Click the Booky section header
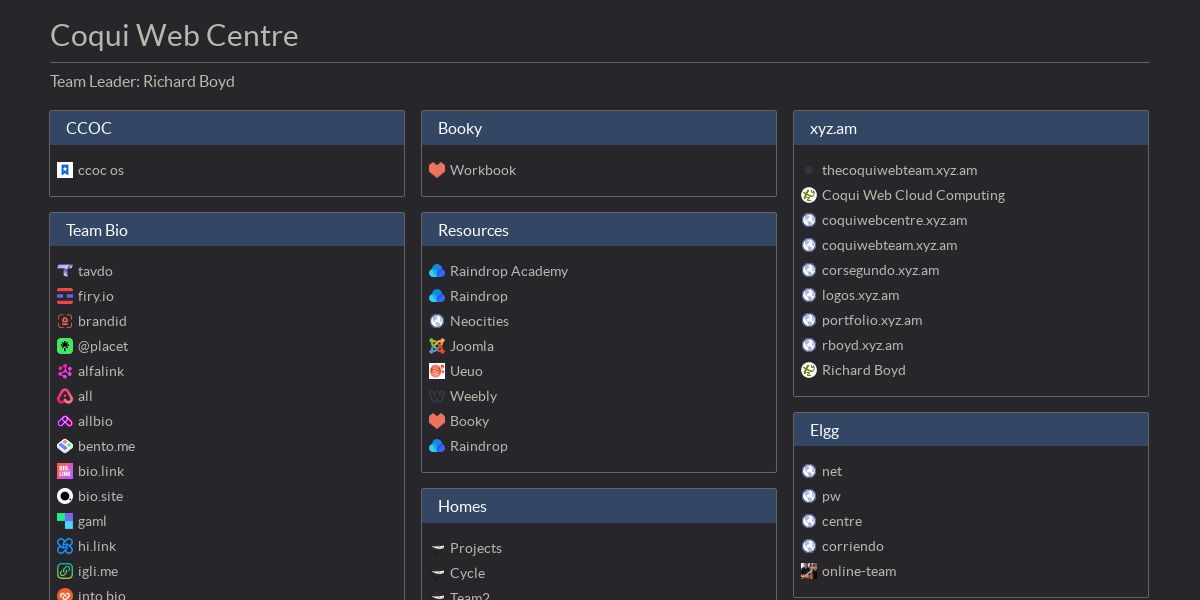 click(x=599, y=128)
